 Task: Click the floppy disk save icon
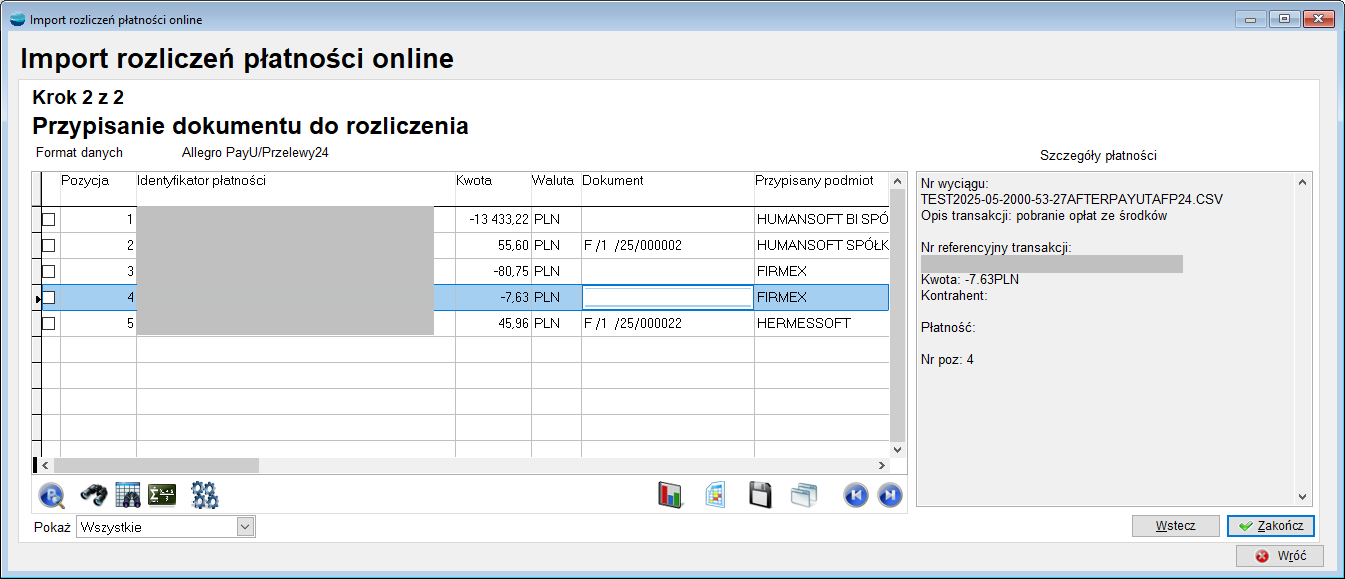click(x=761, y=495)
